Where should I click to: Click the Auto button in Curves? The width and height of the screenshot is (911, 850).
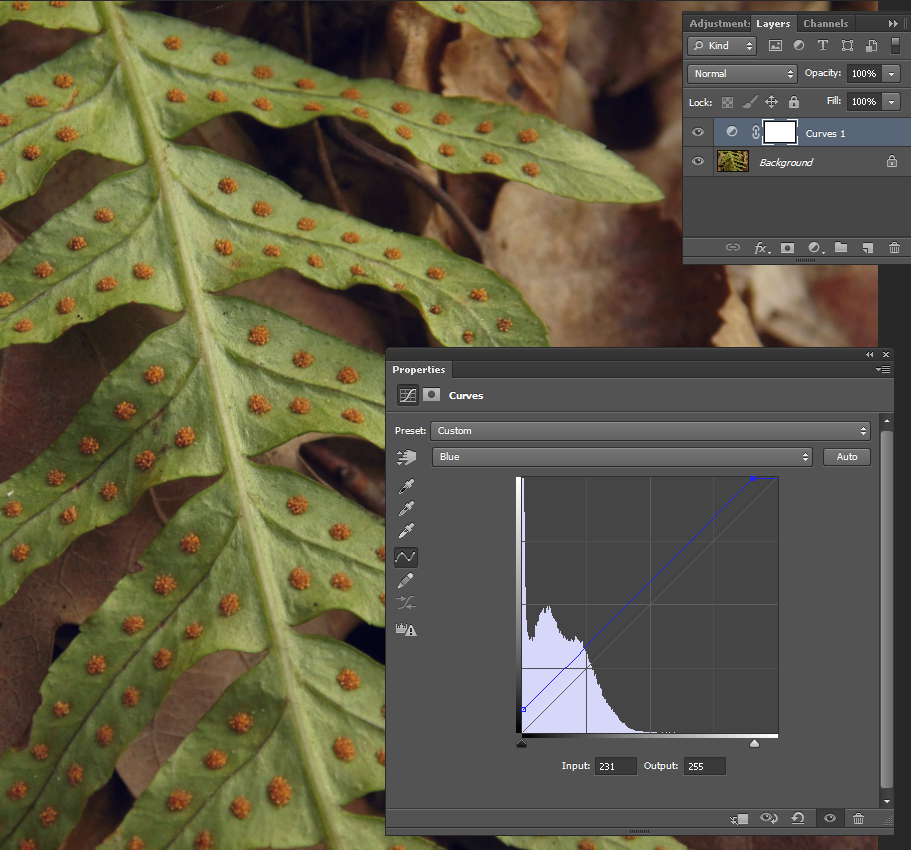[847, 457]
